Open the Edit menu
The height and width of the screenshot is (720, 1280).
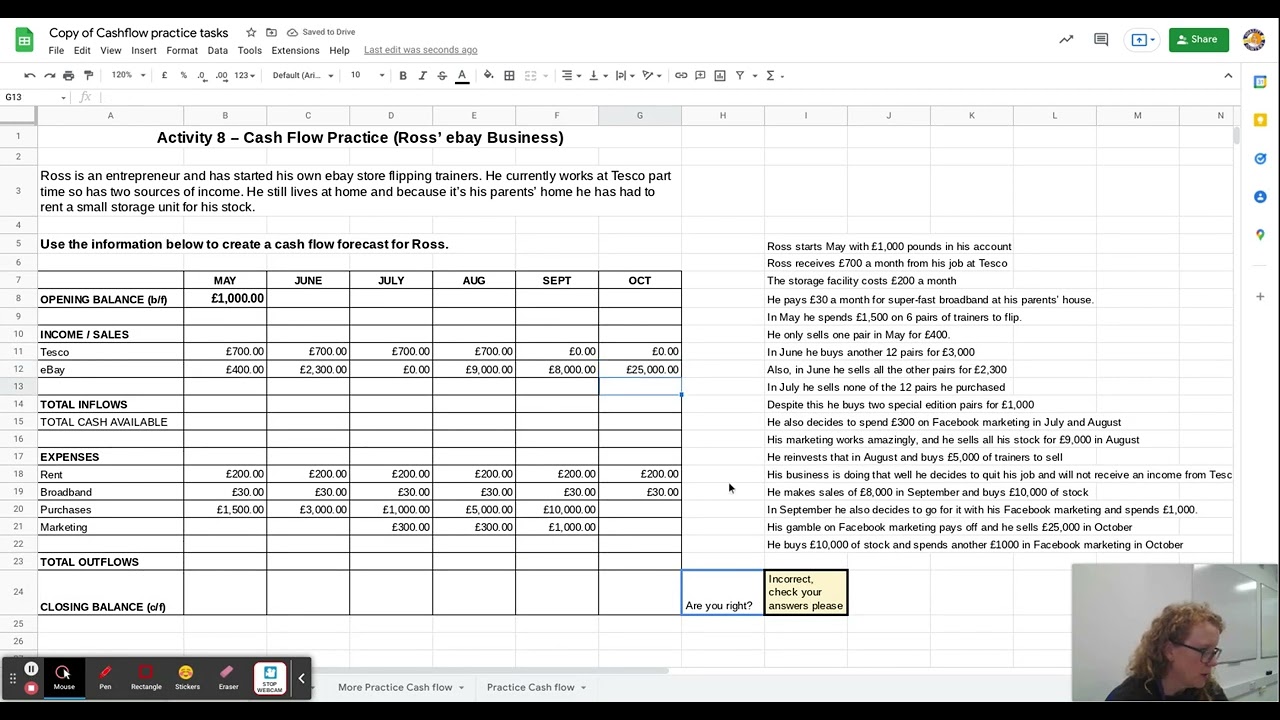coord(82,50)
